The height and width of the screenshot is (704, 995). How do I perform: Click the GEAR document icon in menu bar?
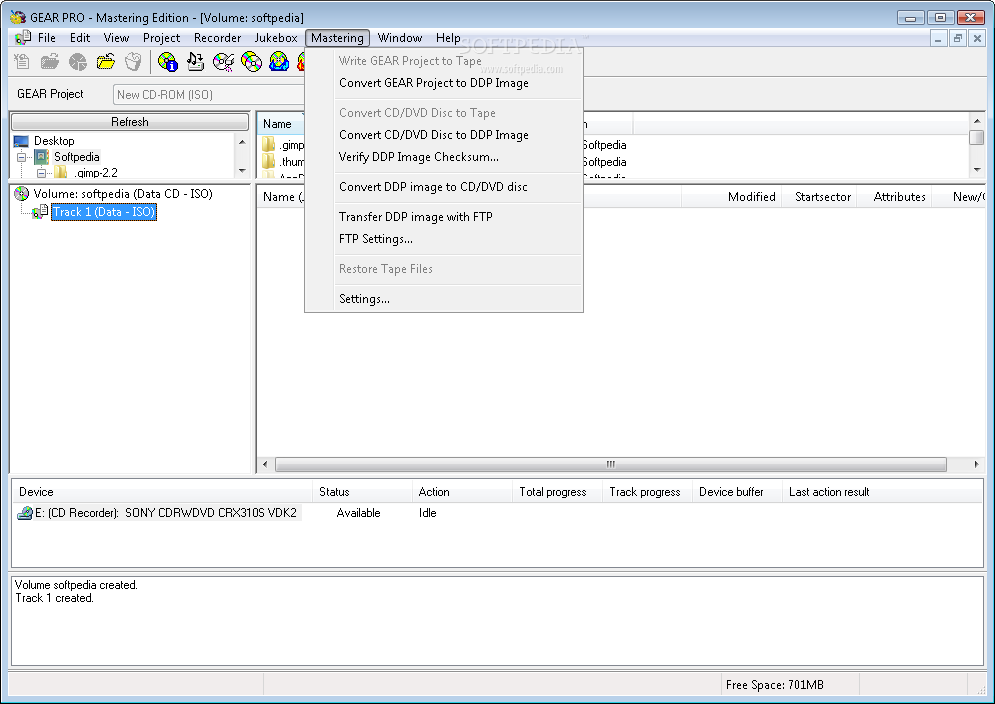click(x=23, y=37)
